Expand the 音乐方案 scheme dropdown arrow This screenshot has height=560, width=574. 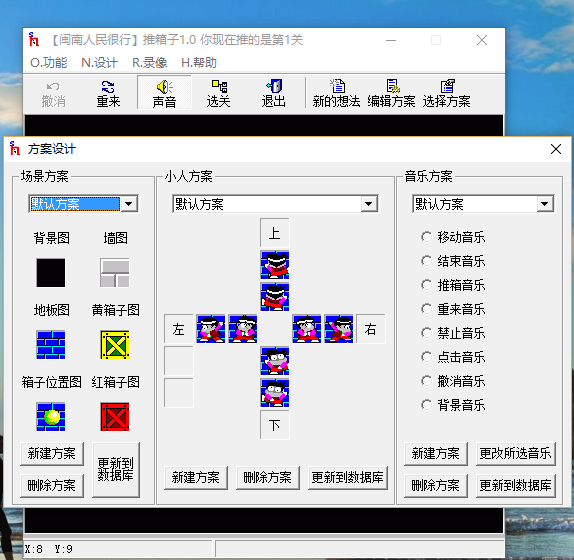545,204
